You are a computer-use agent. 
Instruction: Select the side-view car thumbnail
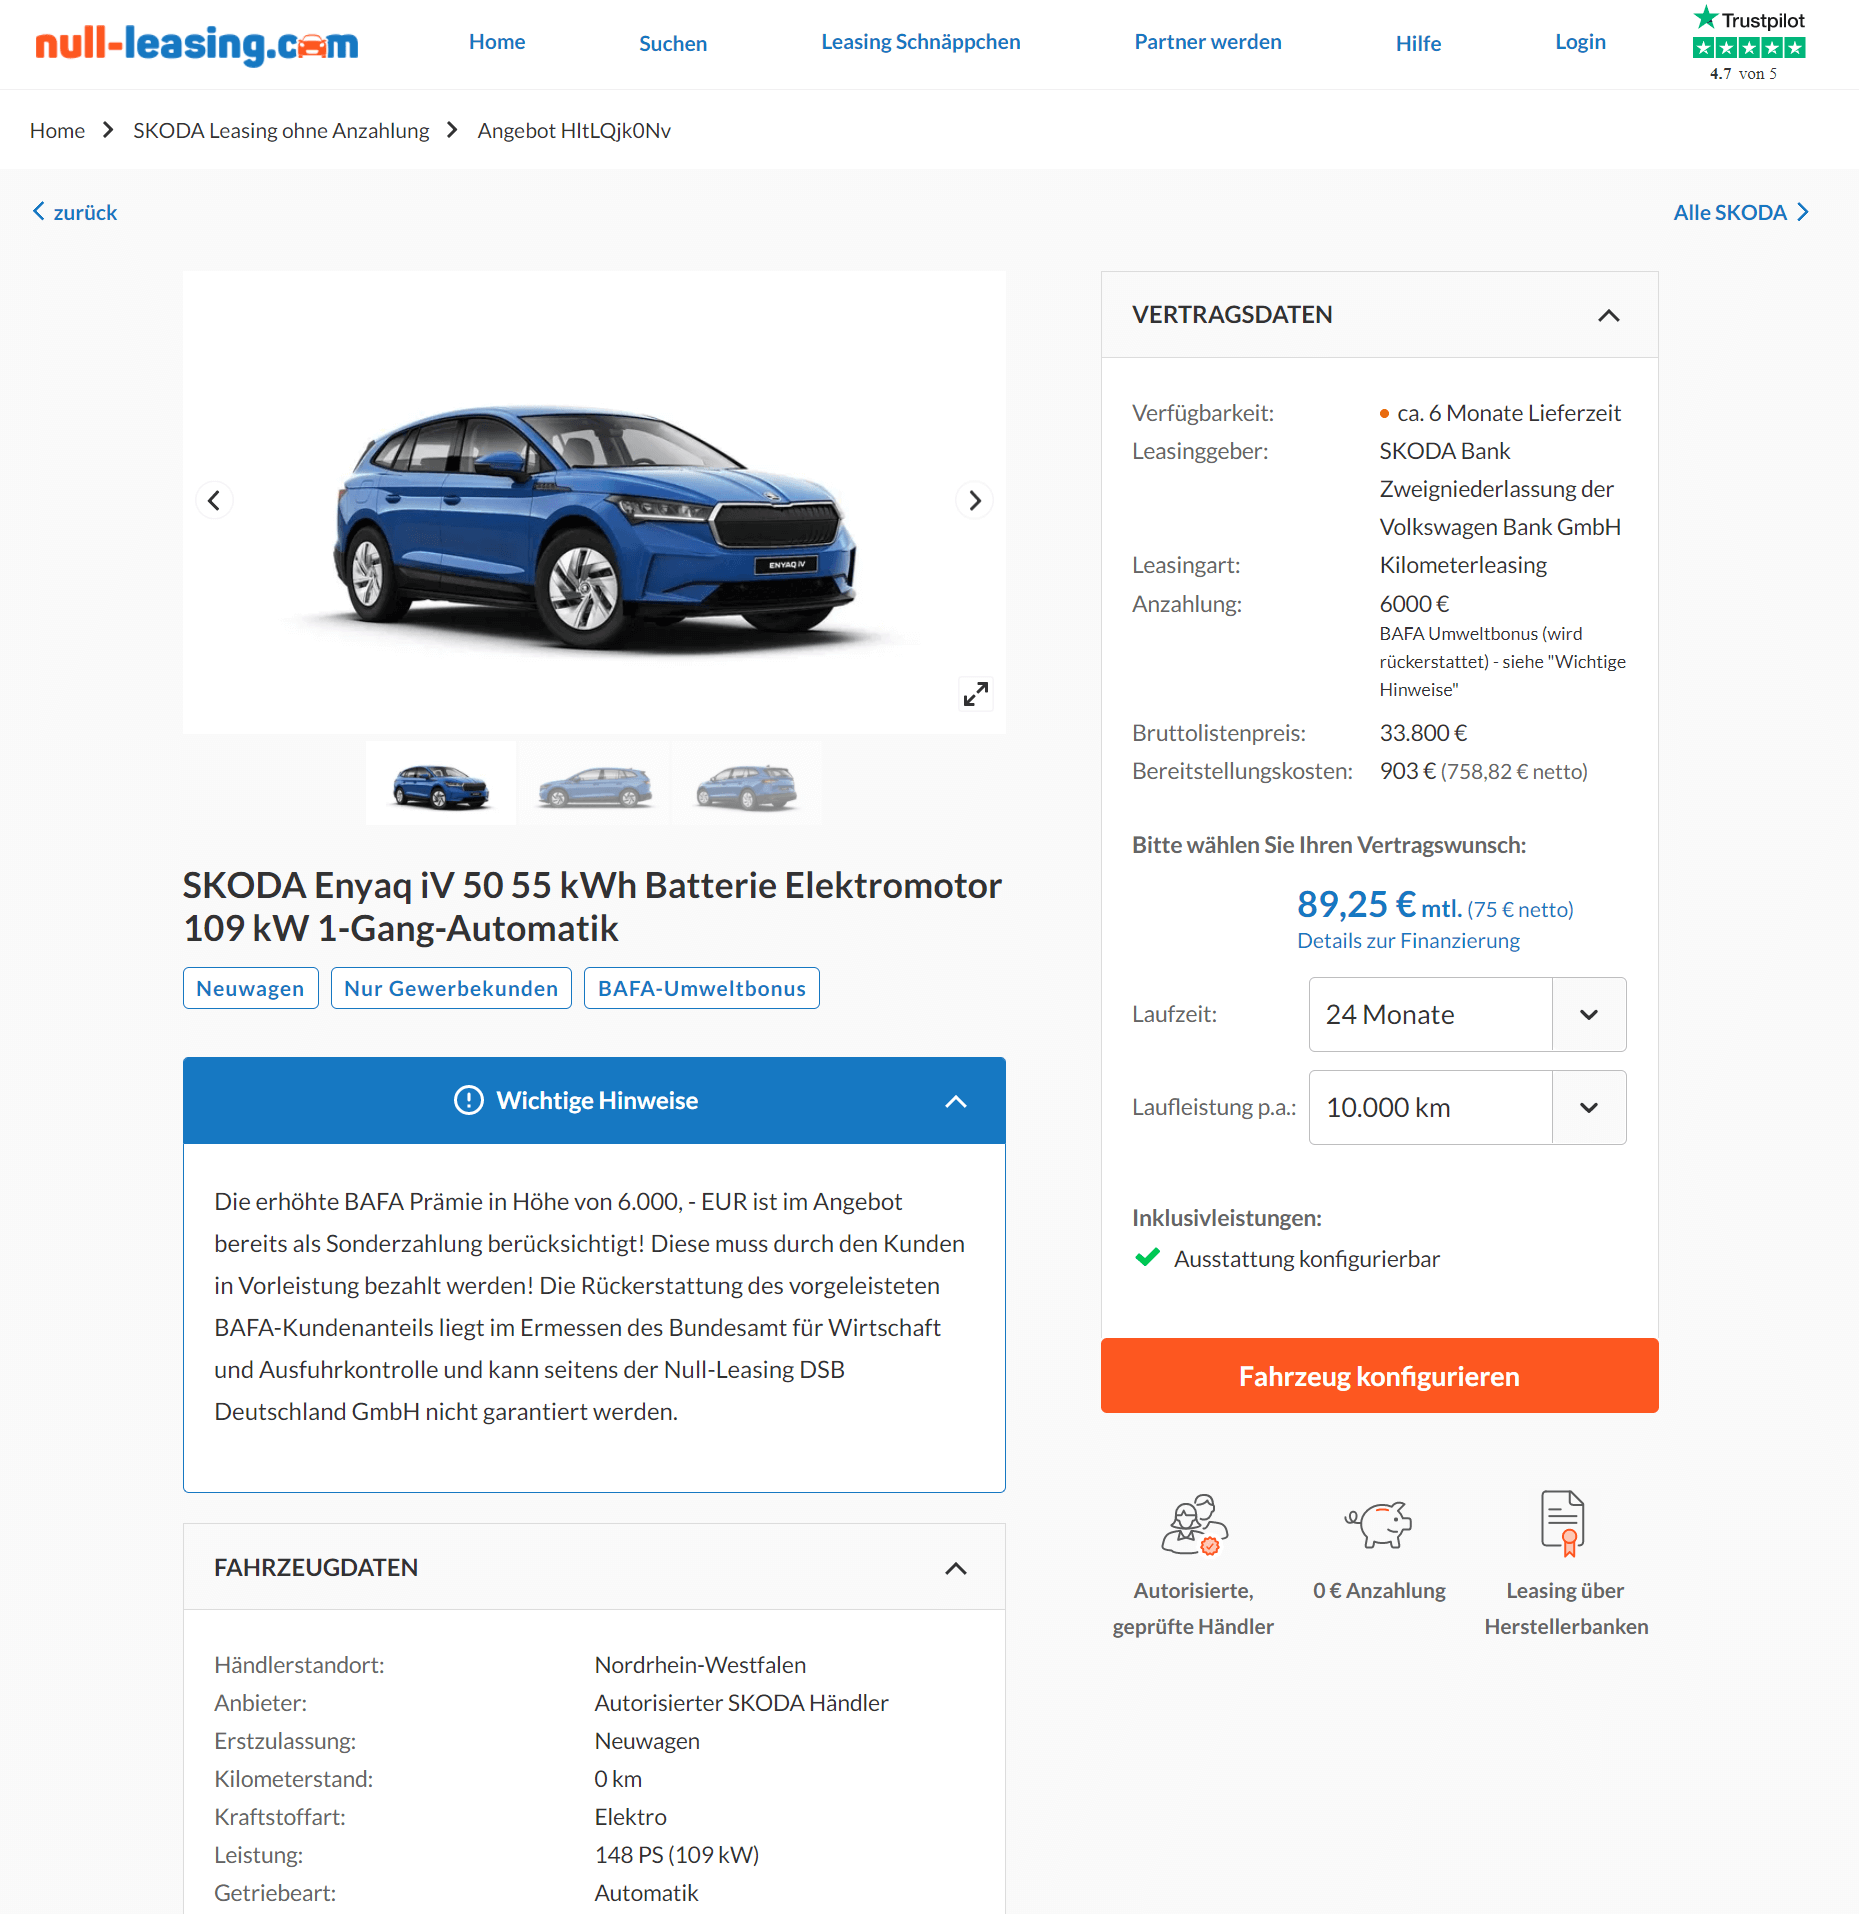tap(595, 784)
